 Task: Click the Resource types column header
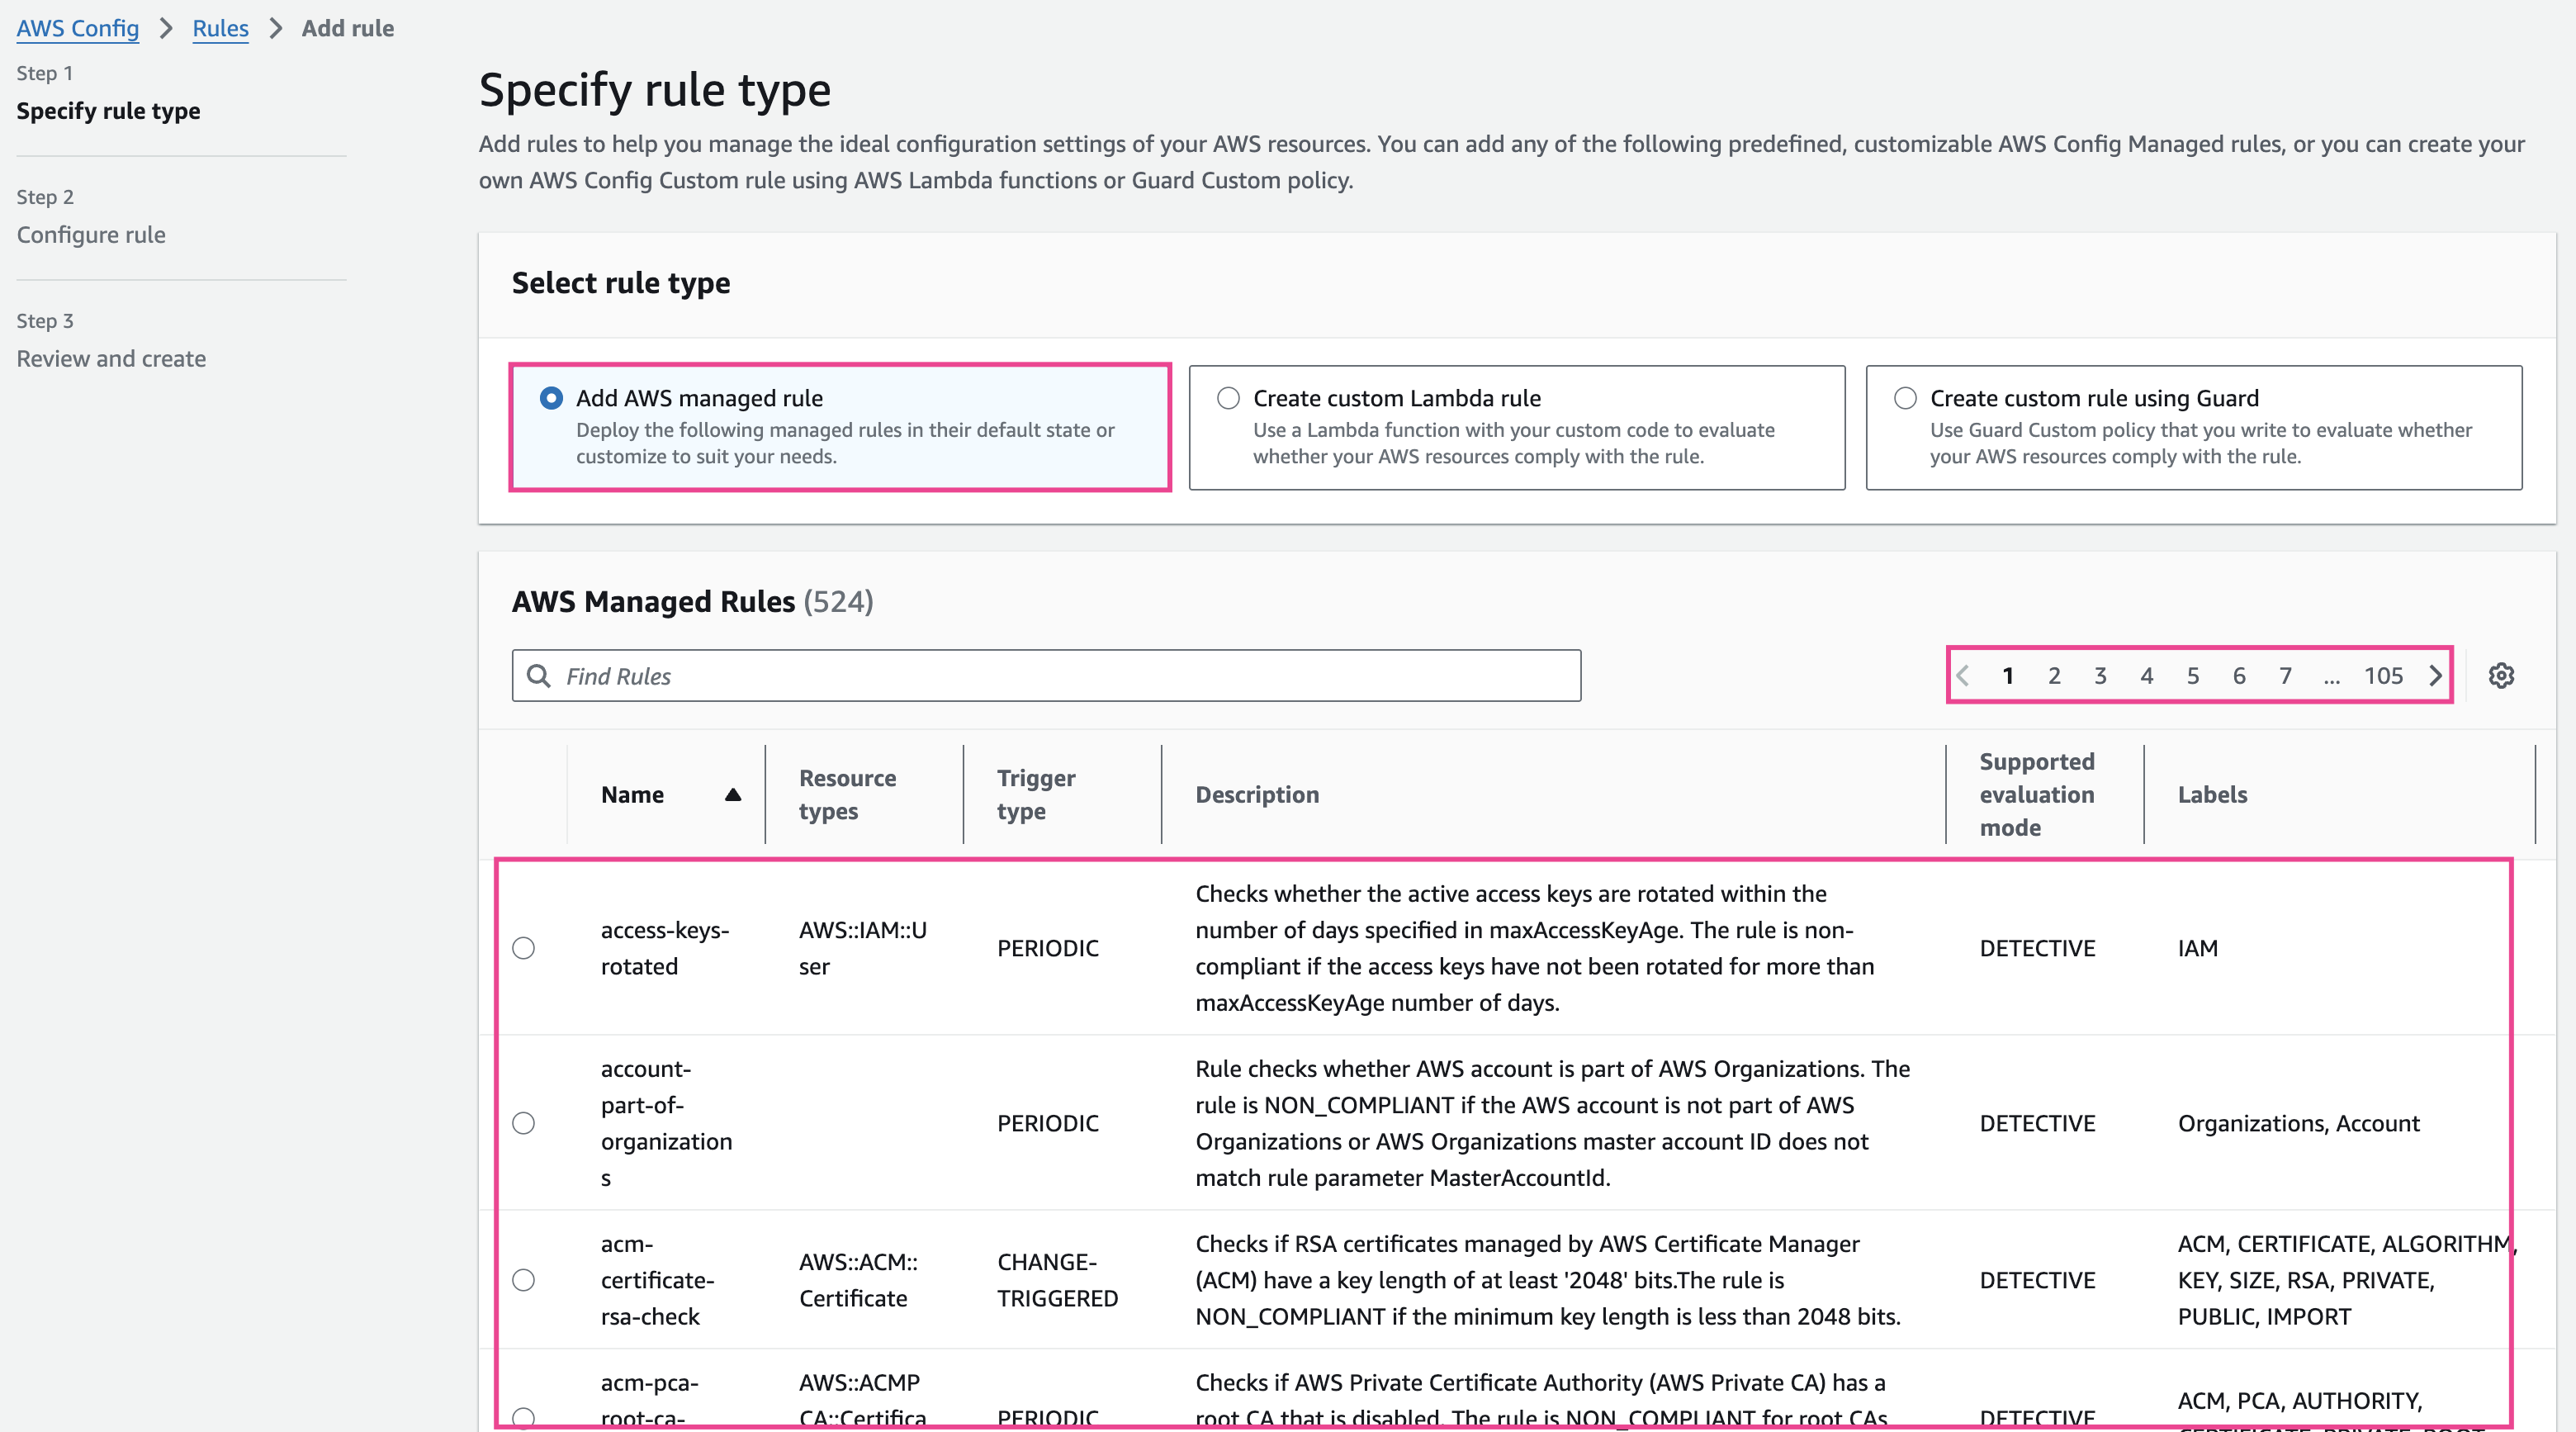click(847, 794)
